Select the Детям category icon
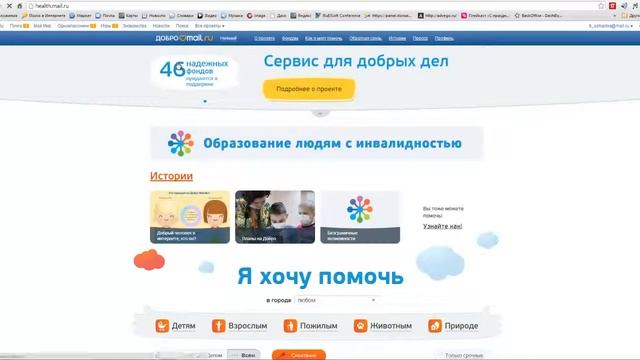 (x=162, y=326)
